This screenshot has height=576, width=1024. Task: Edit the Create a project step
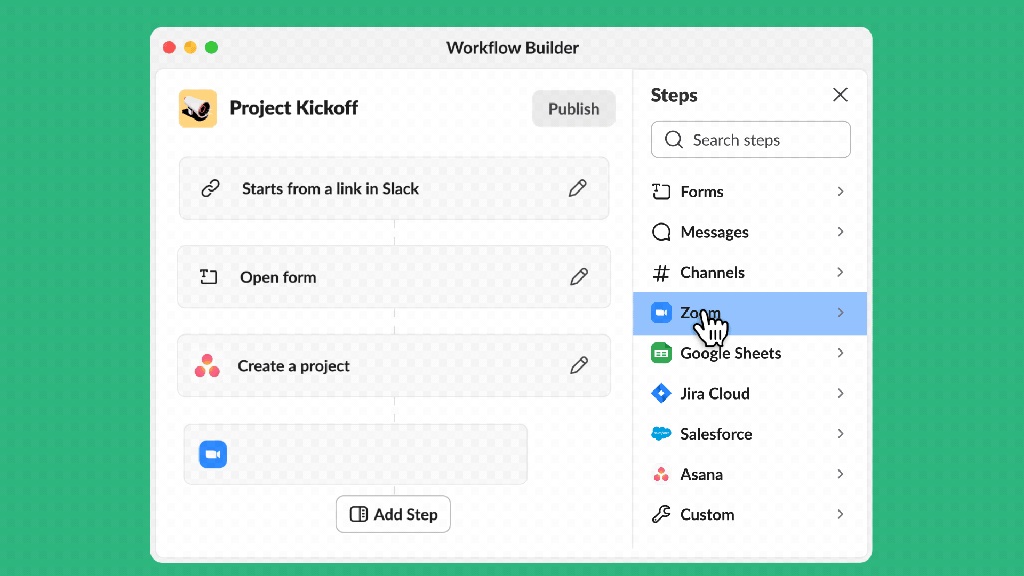coord(579,366)
